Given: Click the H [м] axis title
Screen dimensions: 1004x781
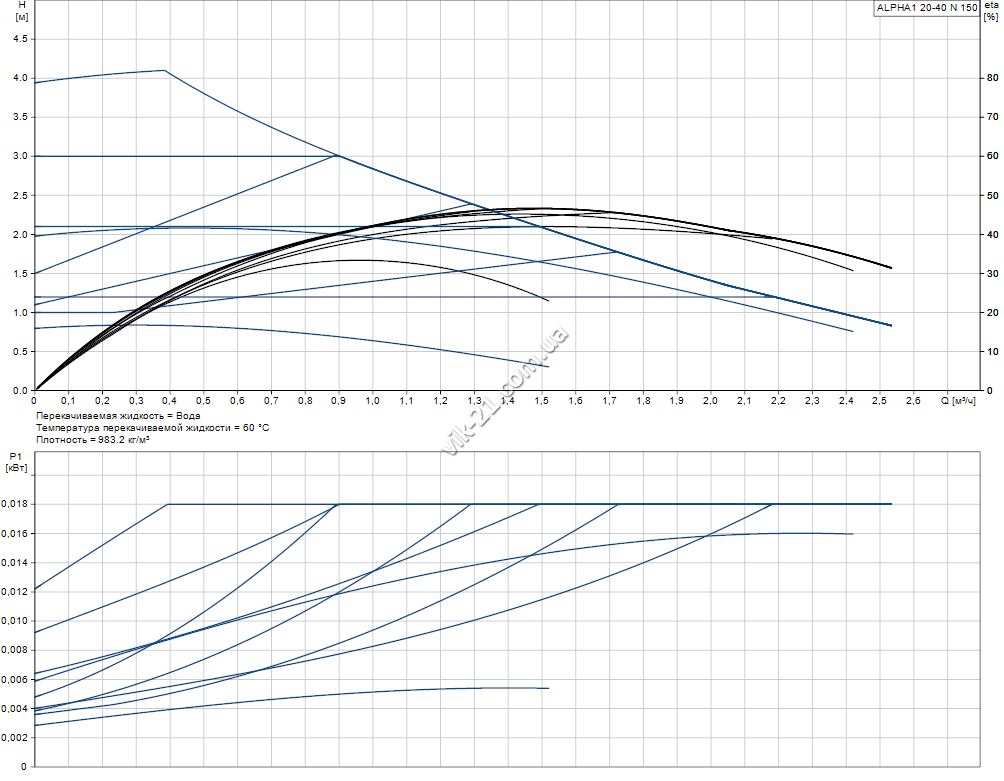Looking at the screenshot, I should pos(22,11).
